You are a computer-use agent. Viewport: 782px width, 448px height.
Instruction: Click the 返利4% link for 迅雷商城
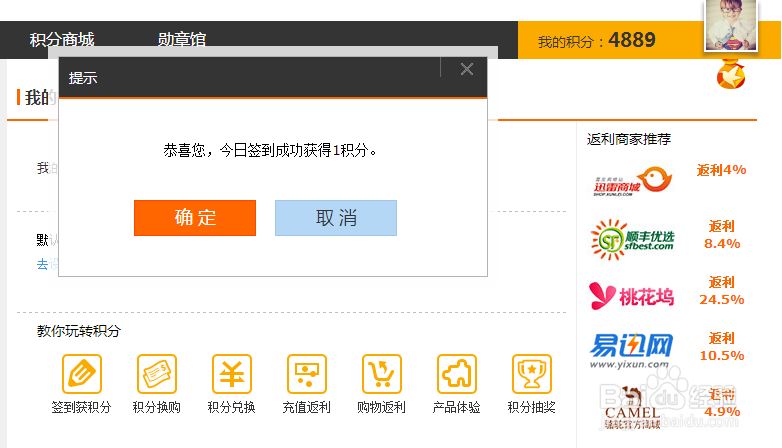pos(721,170)
